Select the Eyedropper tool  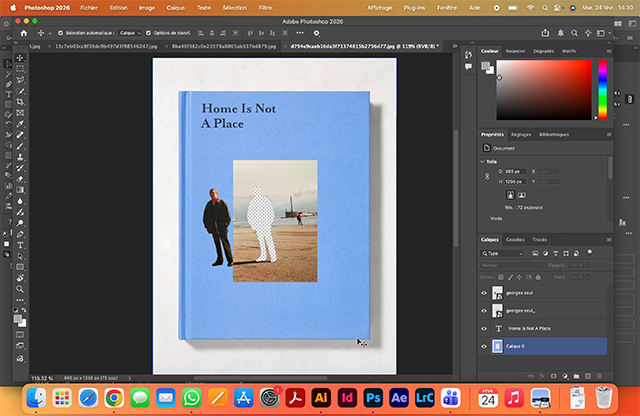tap(20, 124)
